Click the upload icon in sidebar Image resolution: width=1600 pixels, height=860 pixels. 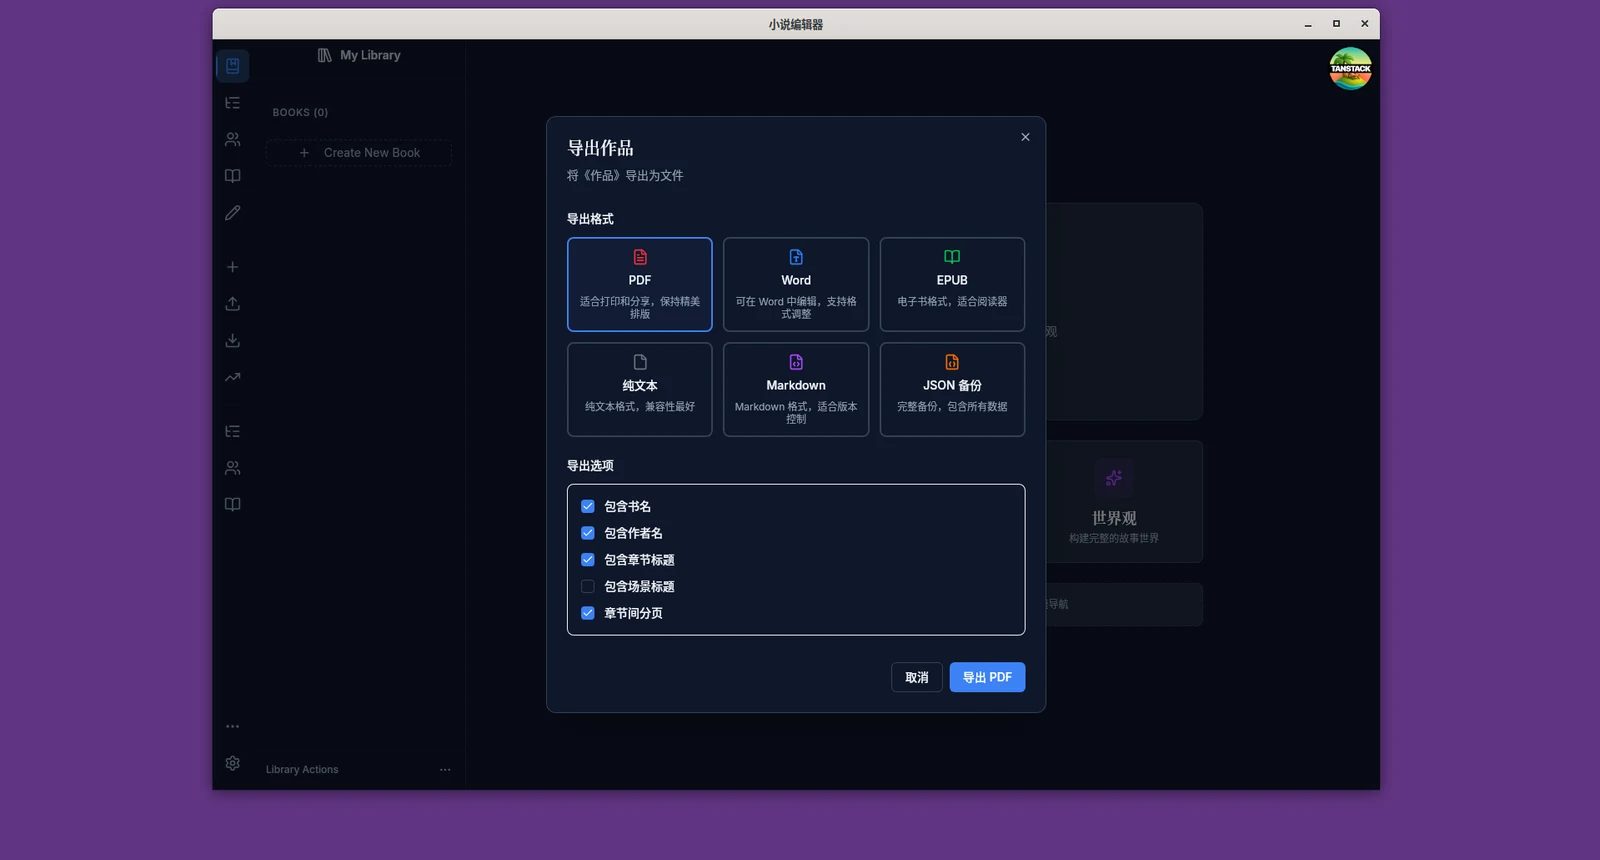click(233, 304)
